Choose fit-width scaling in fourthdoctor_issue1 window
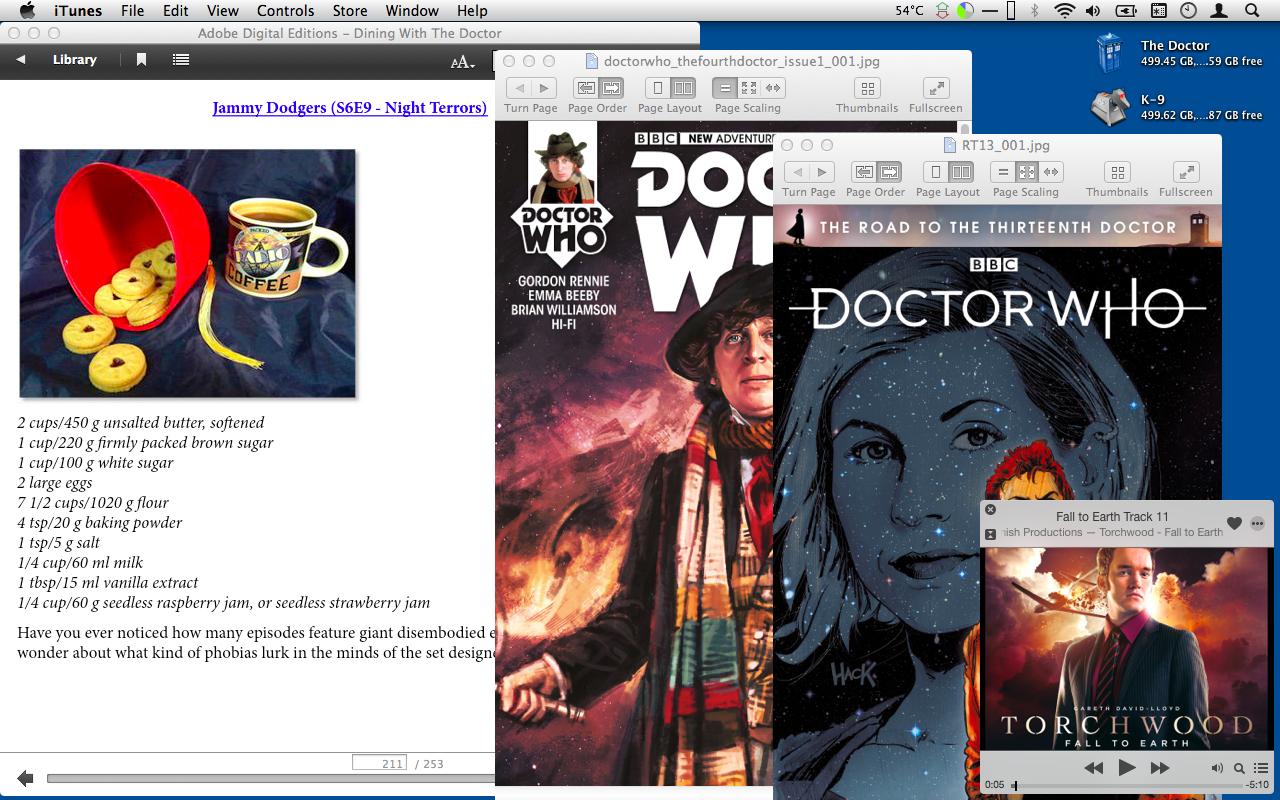 point(772,88)
